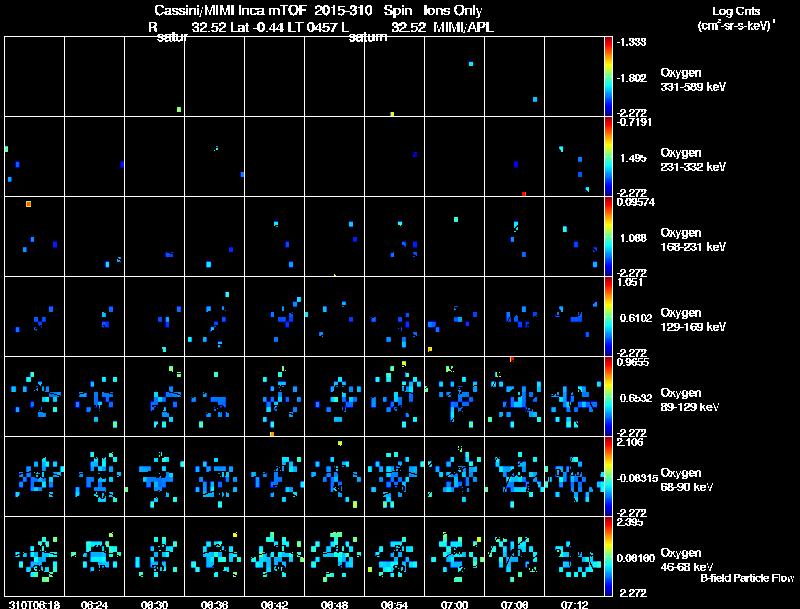The image size is (800, 609).
Task: Click the Oxygen 89-129 keV label
Action: [x=690, y=400]
